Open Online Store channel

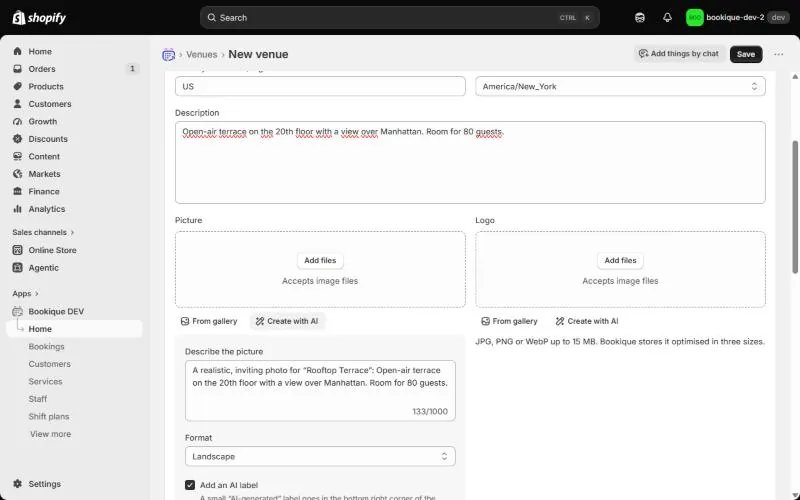tap(74, 250)
